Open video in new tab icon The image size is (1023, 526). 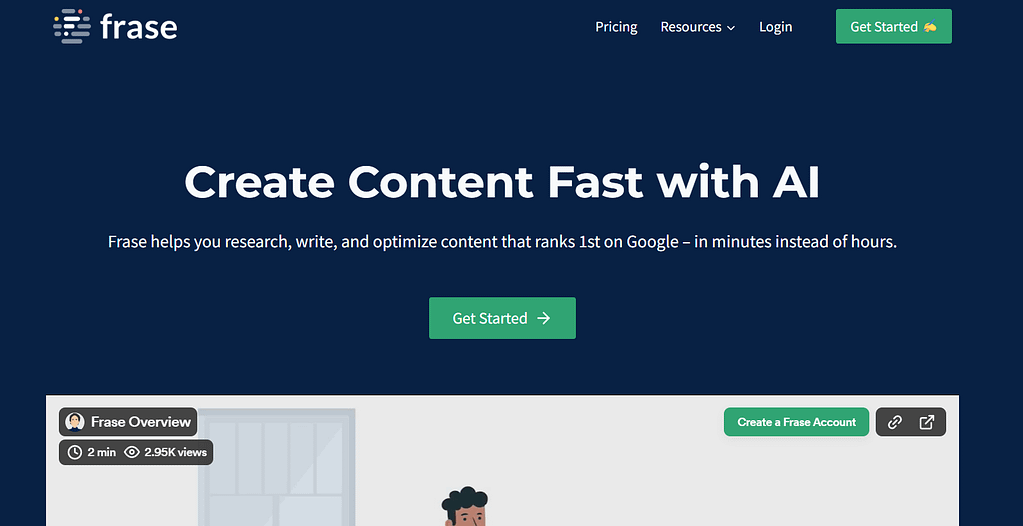(x=926, y=422)
